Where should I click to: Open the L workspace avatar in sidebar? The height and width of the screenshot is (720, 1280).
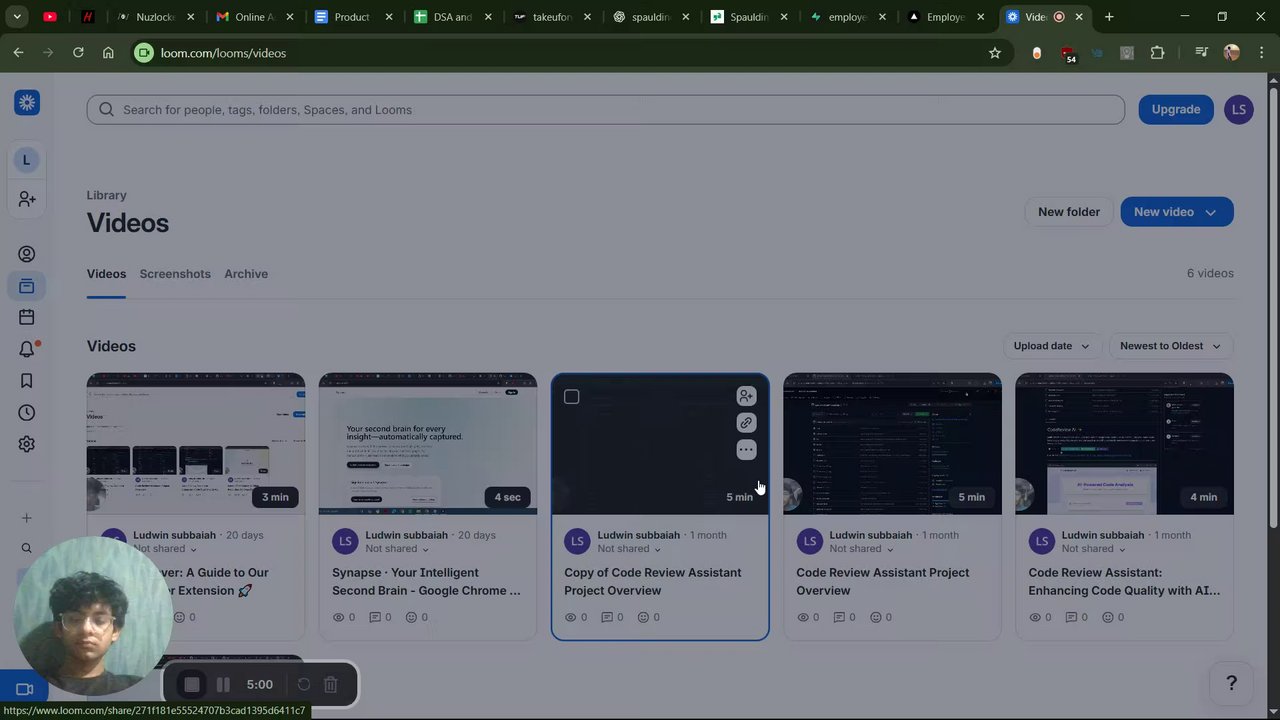(x=27, y=160)
